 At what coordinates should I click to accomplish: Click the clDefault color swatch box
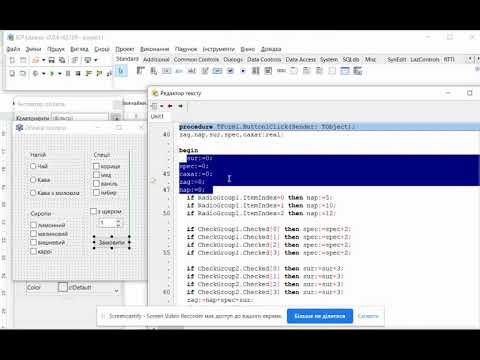point(63,287)
